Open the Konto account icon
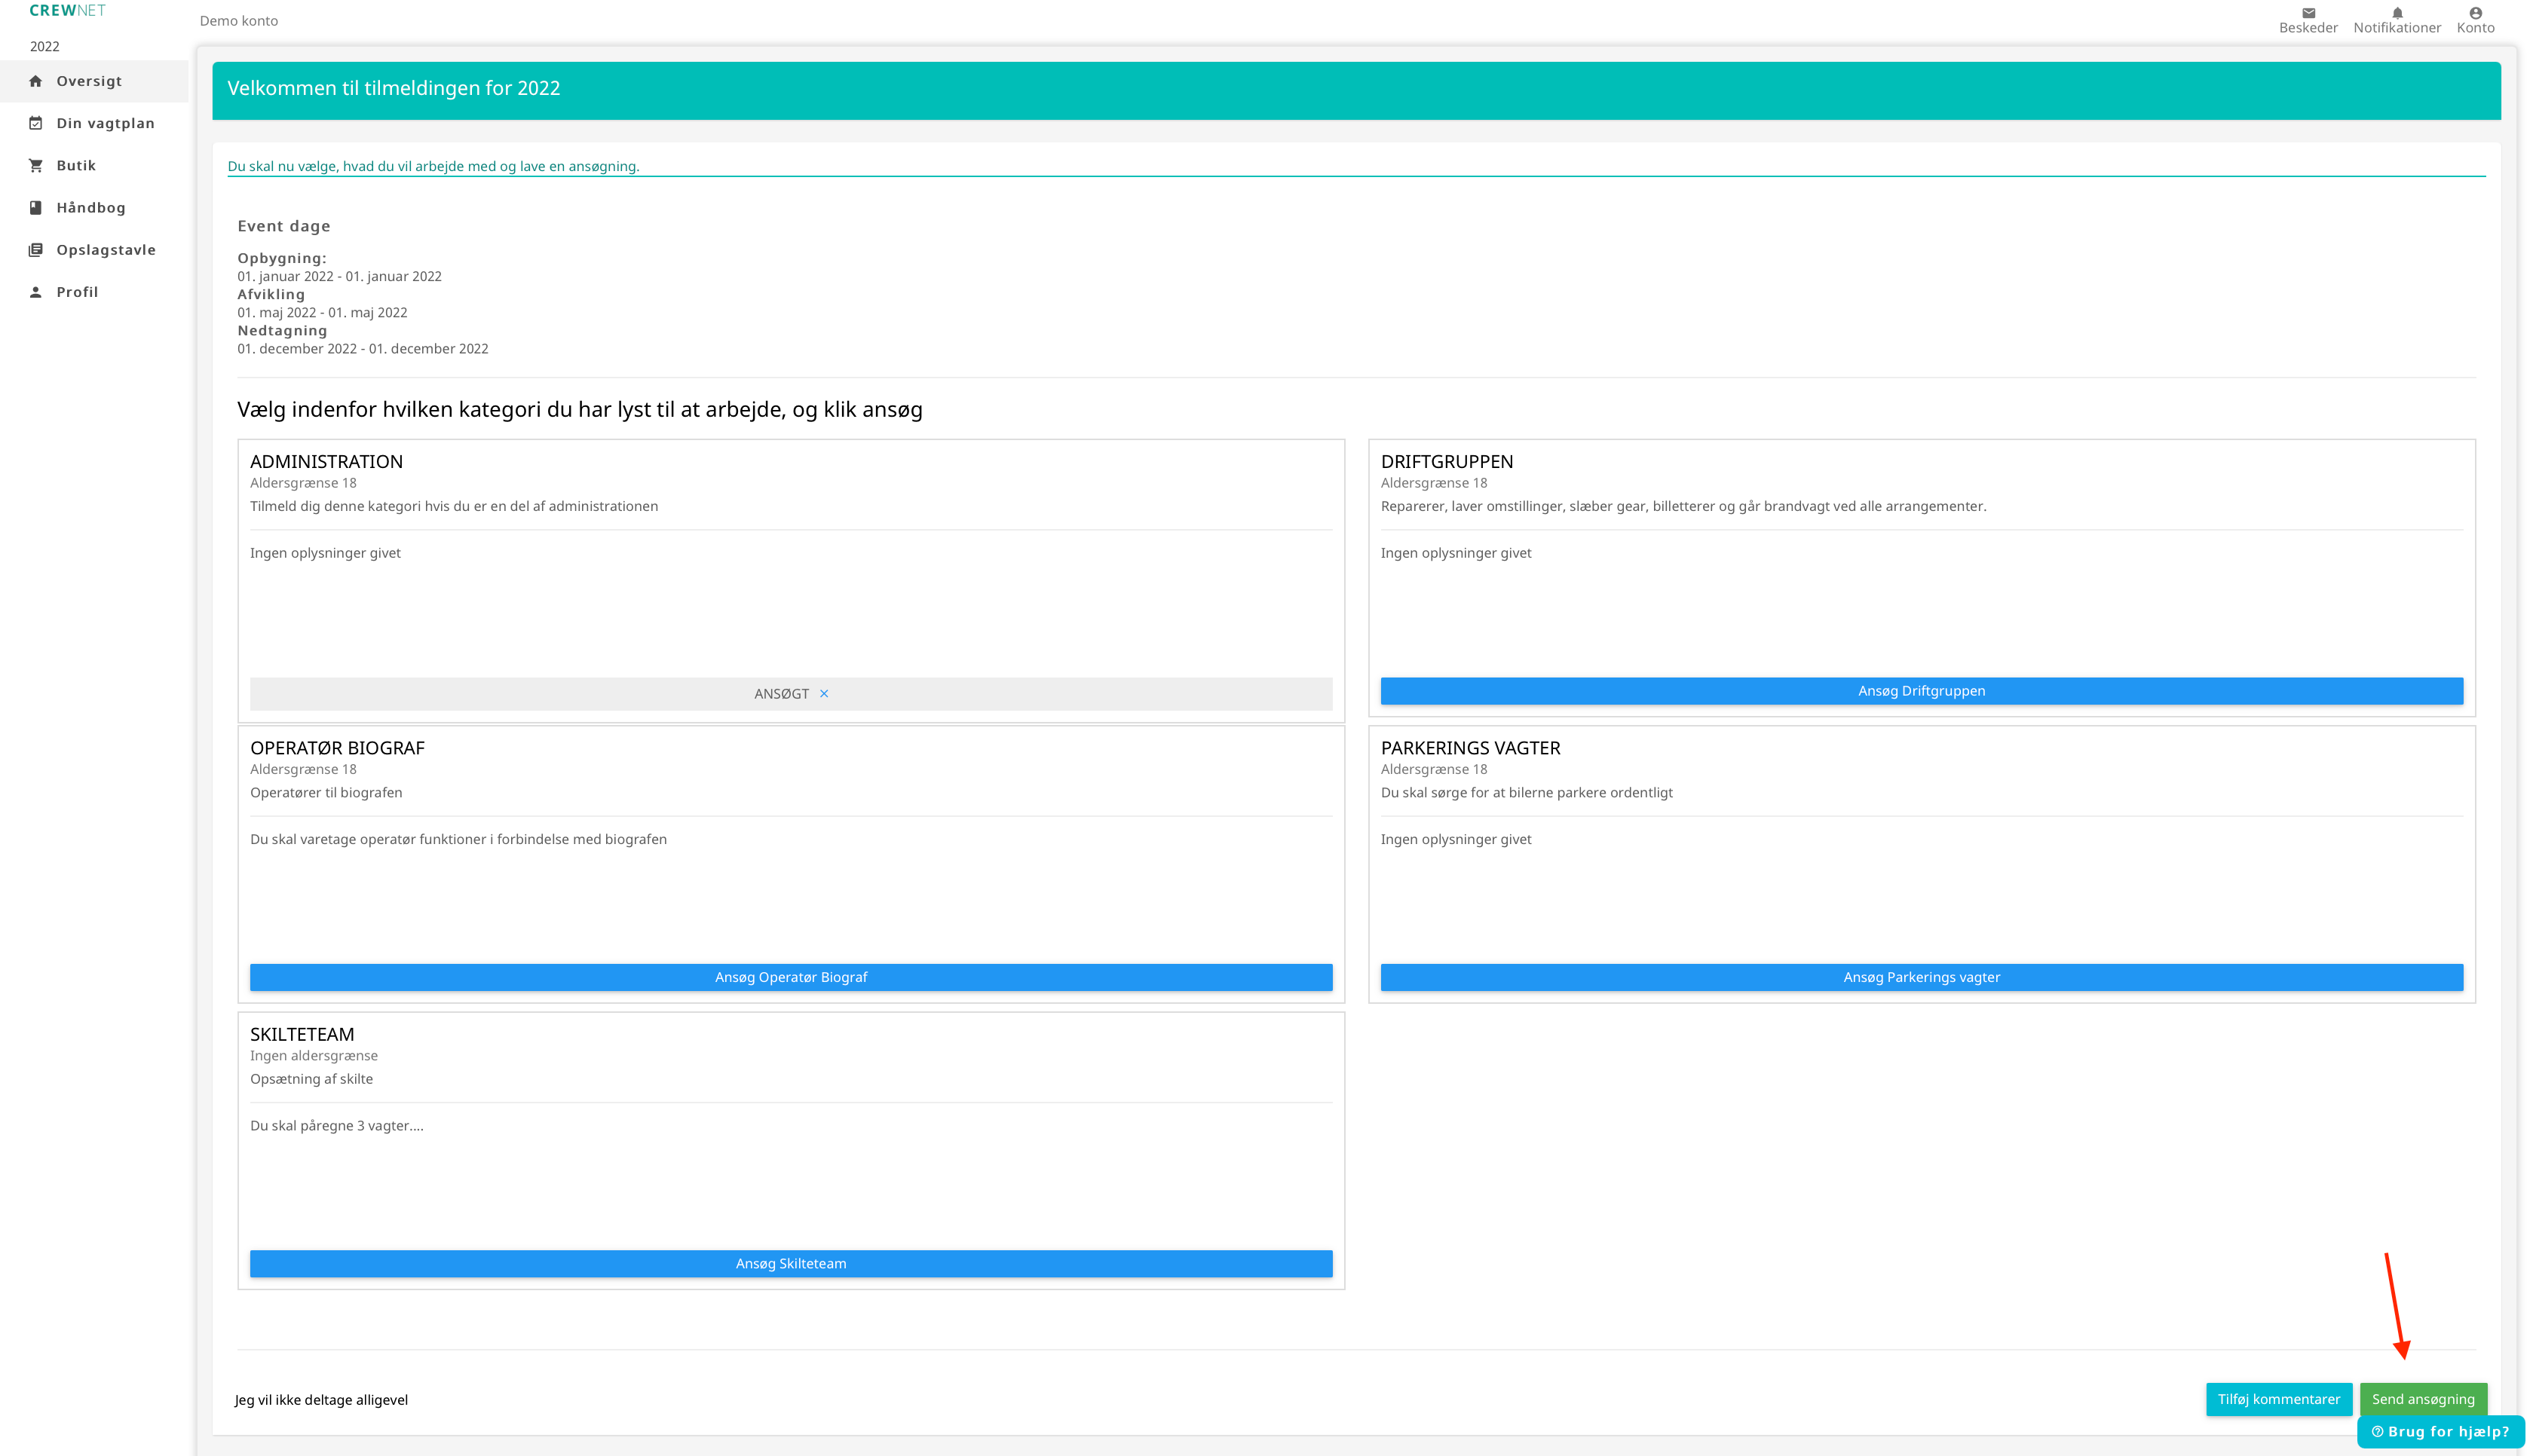 coord(2475,13)
